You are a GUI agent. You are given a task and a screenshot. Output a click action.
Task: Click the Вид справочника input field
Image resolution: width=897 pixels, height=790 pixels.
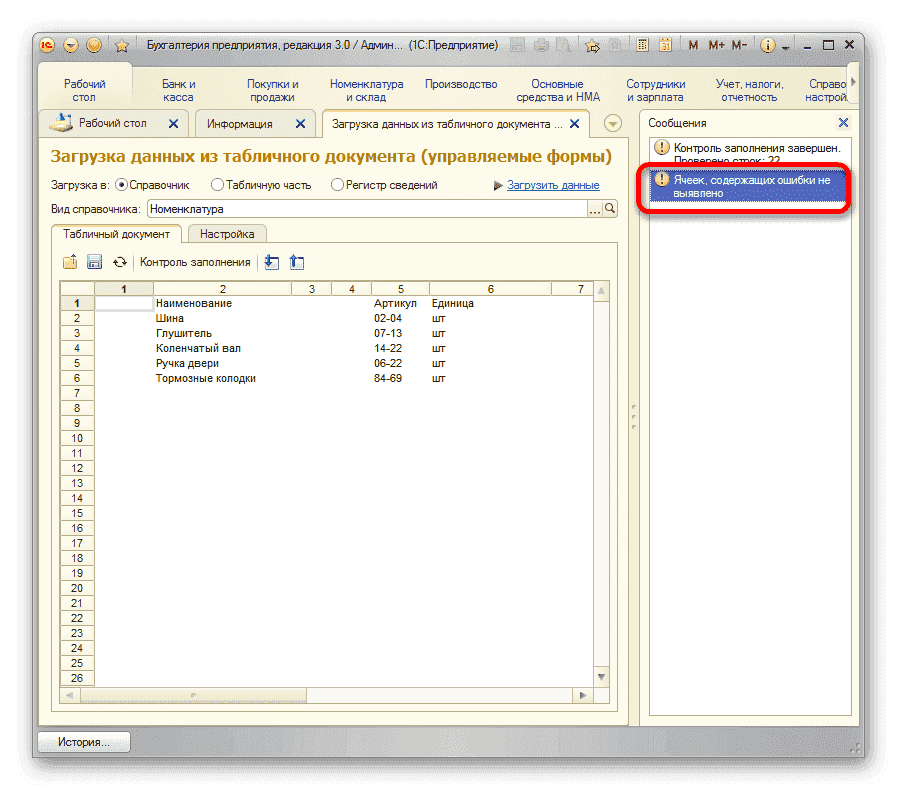(365, 209)
